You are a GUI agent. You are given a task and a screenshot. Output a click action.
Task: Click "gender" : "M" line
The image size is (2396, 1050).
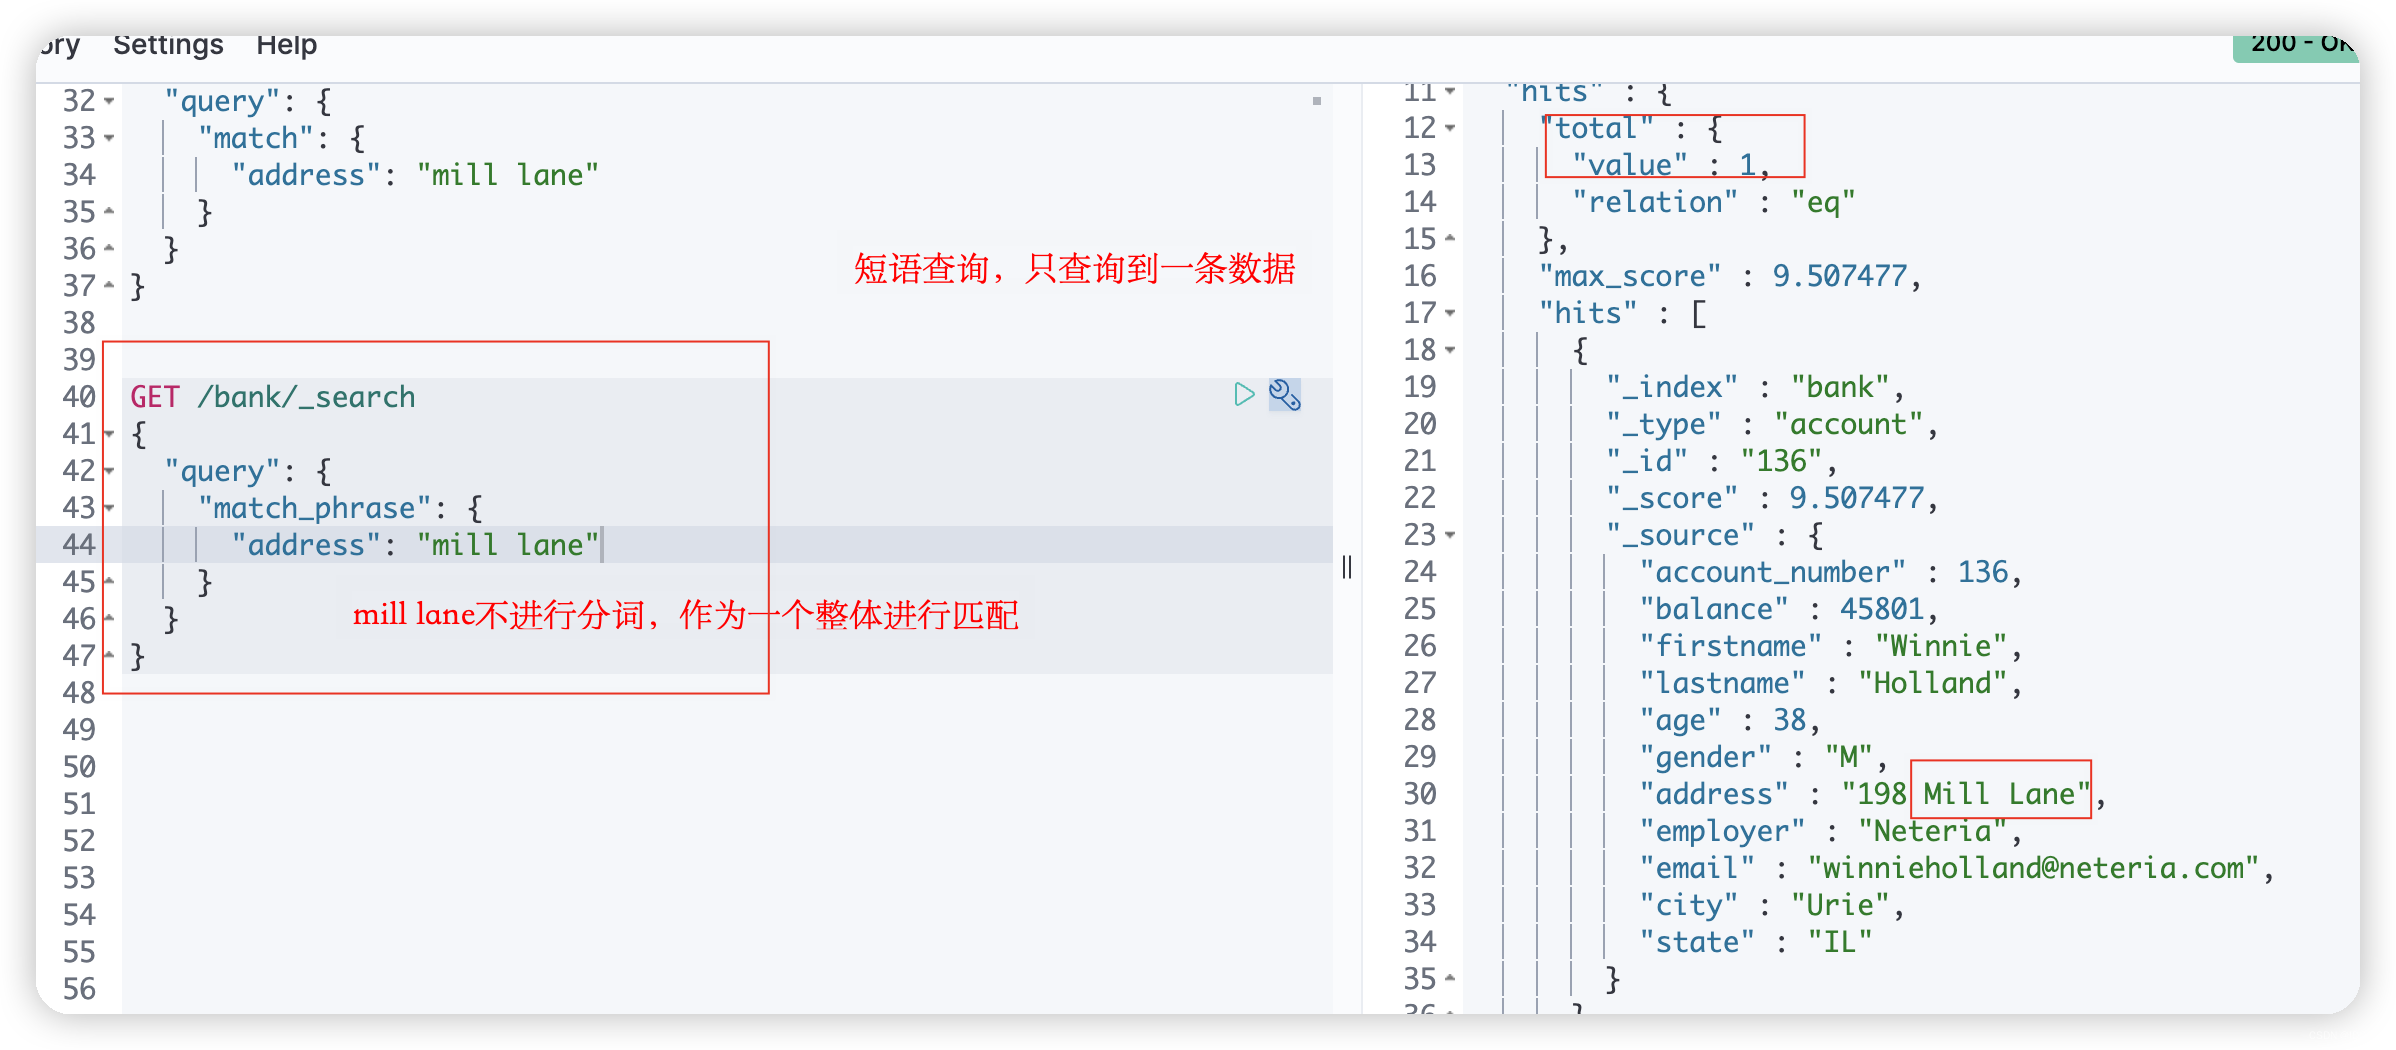pyautogui.click(x=1763, y=757)
